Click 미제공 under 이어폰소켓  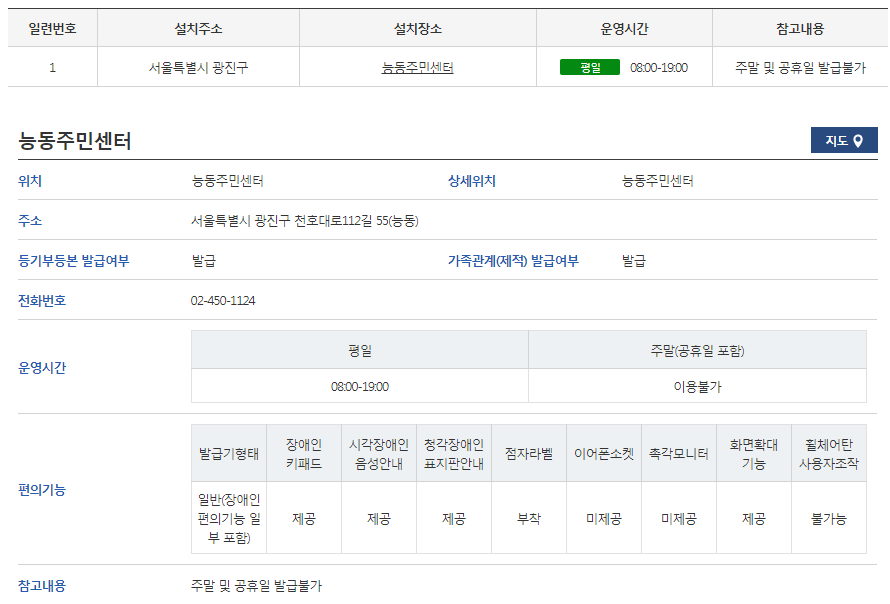coord(604,518)
